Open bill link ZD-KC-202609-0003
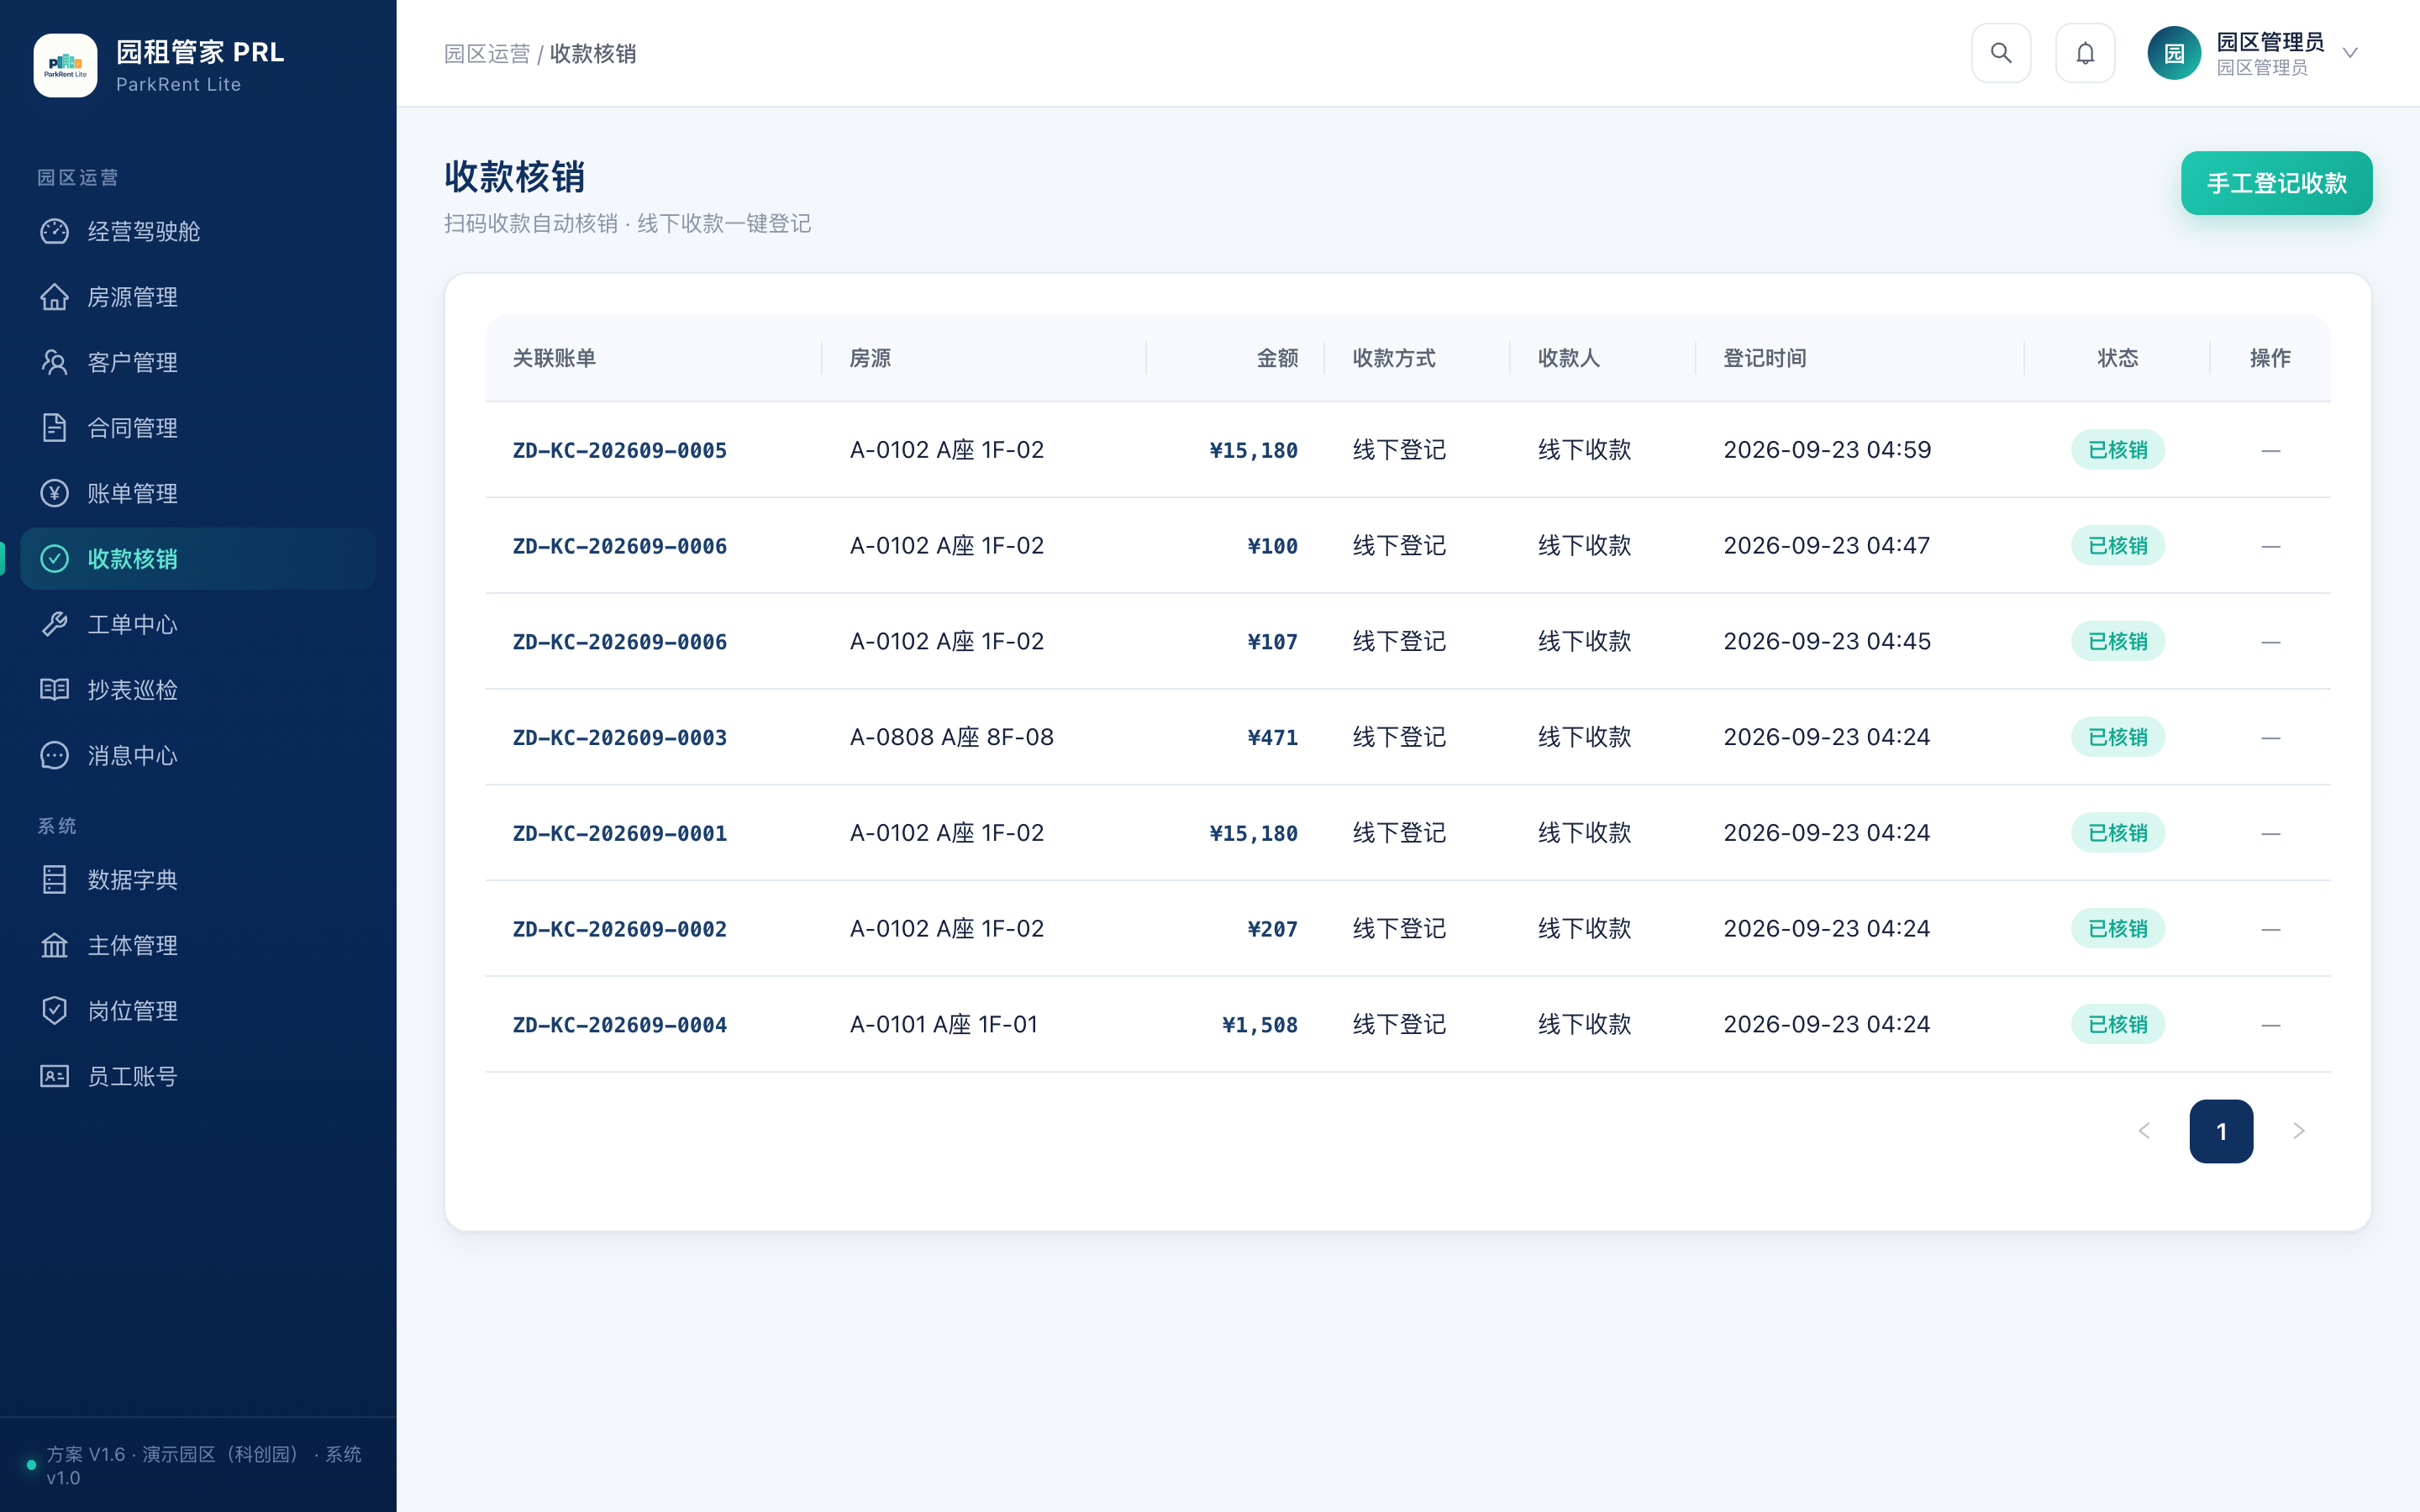This screenshot has width=2420, height=1512. tap(620, 738)
